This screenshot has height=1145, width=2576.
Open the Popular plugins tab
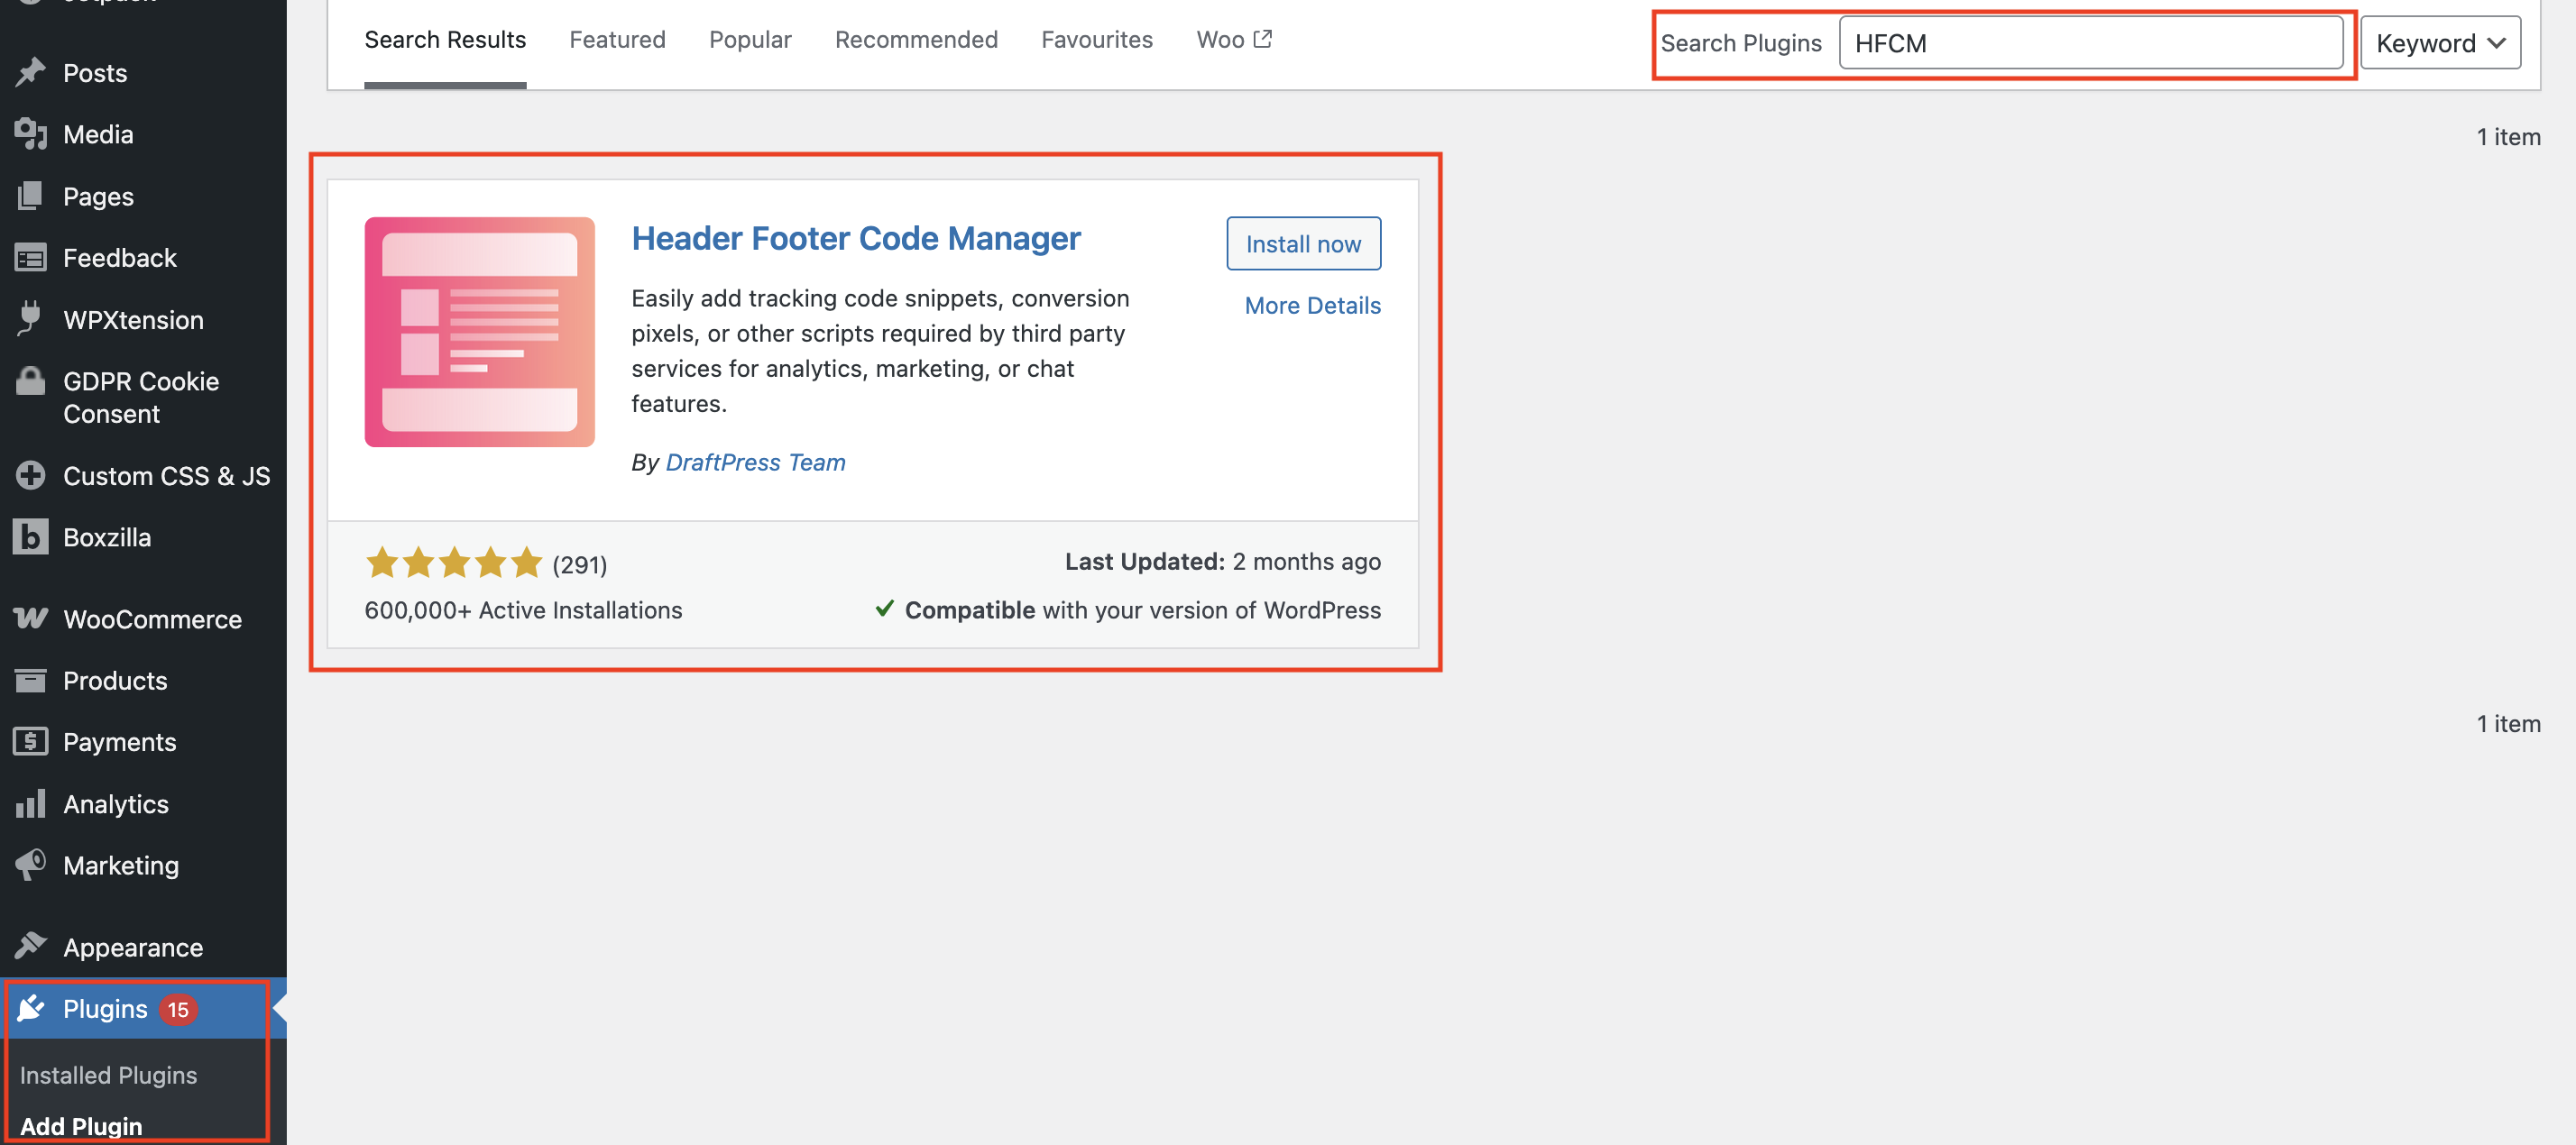pos(750,39)
